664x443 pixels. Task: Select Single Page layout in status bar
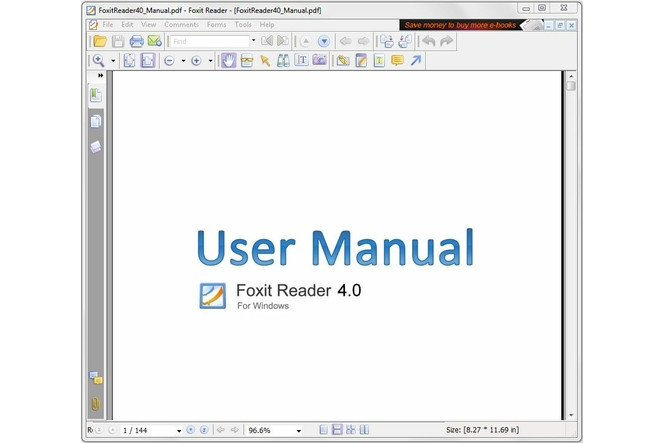click(324, 430)
